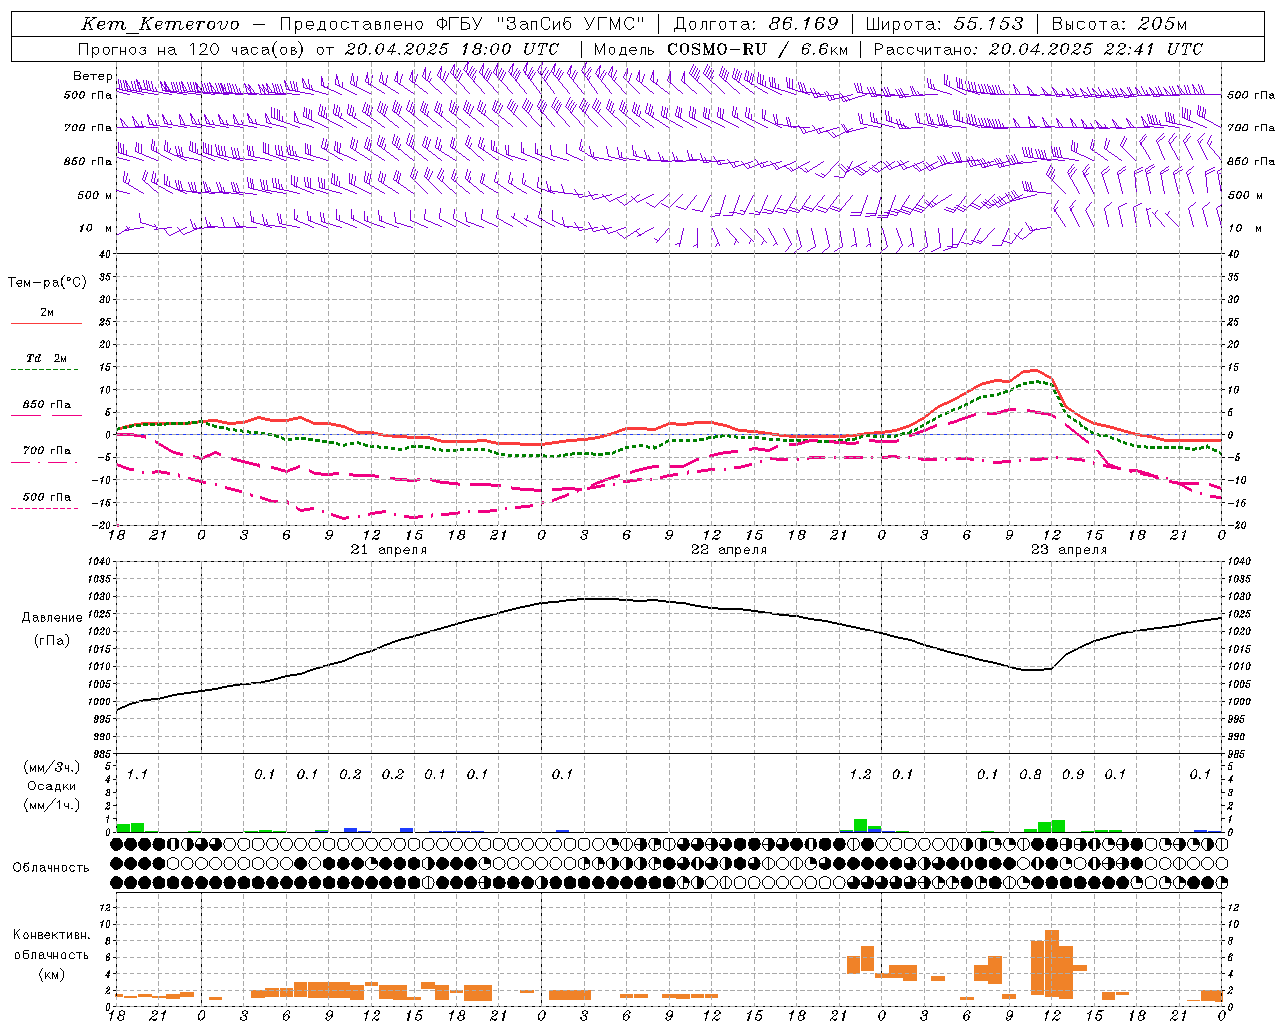The height and width of the screenshot is (1024, 1280).
Task: Click the Осадки precipitation label
Action: click(52, 786)
